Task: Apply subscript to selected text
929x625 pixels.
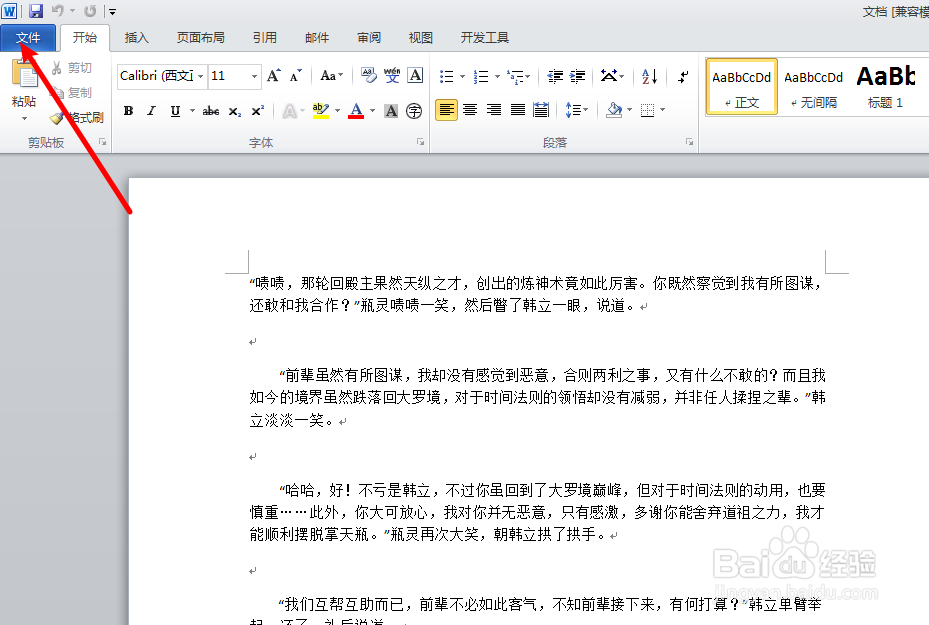Action: coord(234,111)
